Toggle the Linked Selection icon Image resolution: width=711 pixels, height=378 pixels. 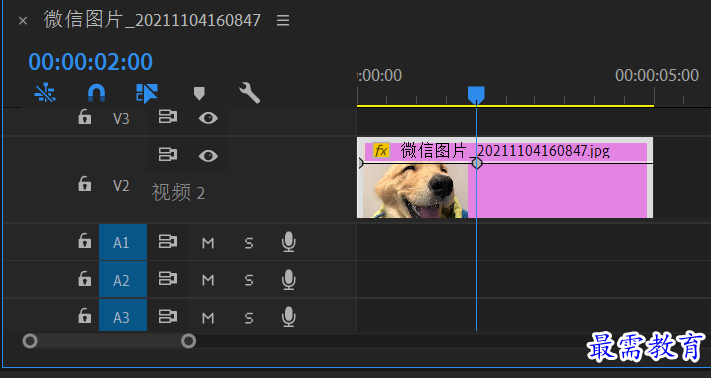tap(147, 93)
